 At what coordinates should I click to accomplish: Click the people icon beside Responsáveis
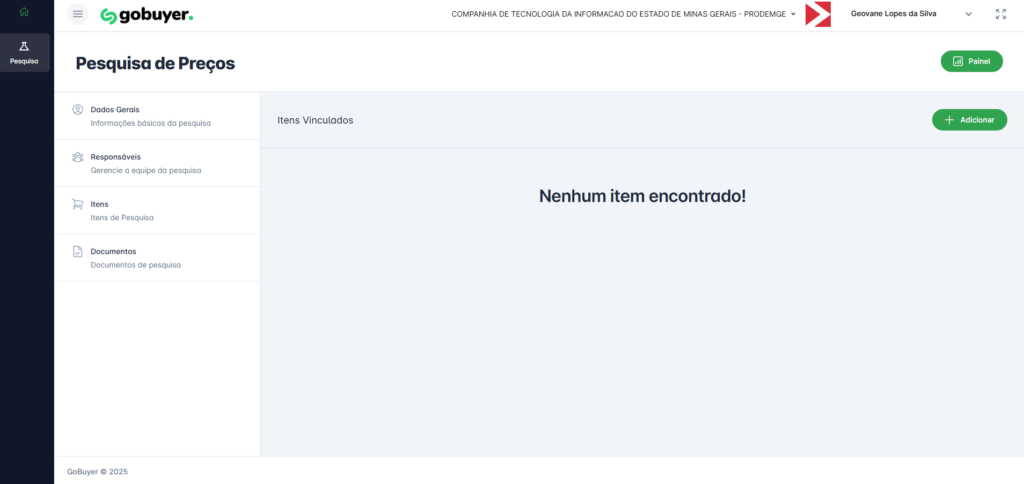pyautogui.click(x=78, y=157)
